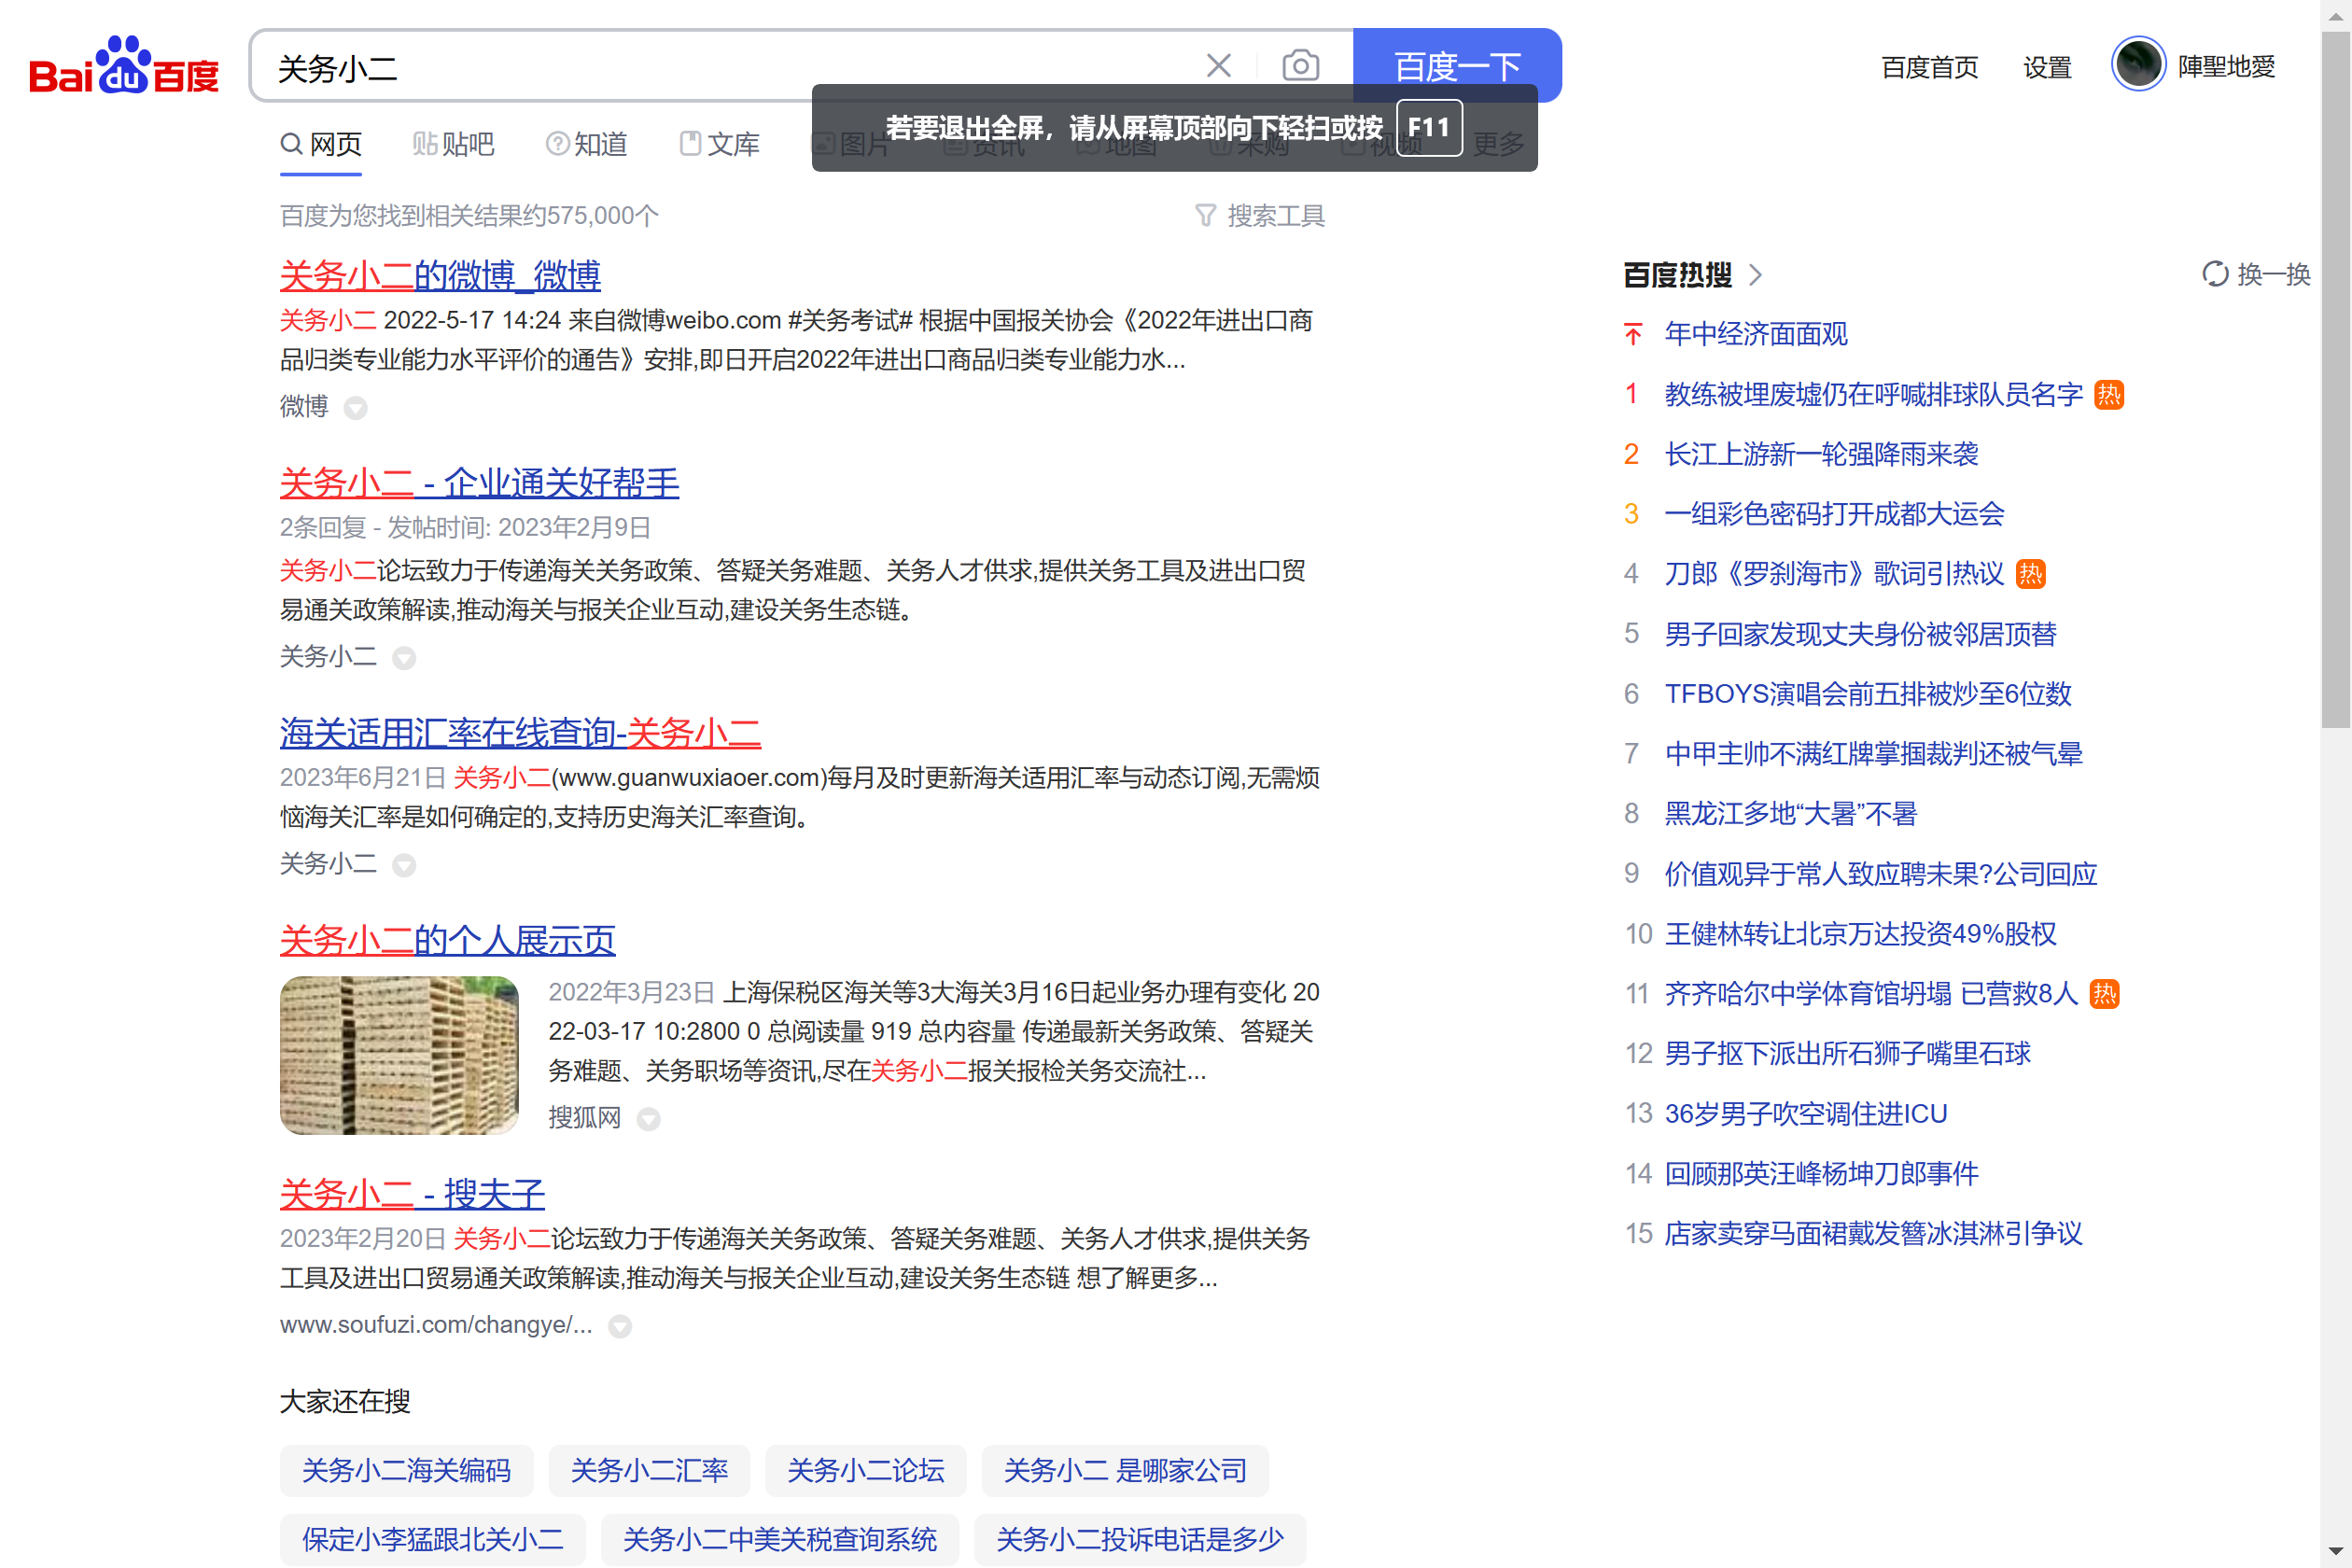Open image search via the camera icon

click(x=1300, y=66)
